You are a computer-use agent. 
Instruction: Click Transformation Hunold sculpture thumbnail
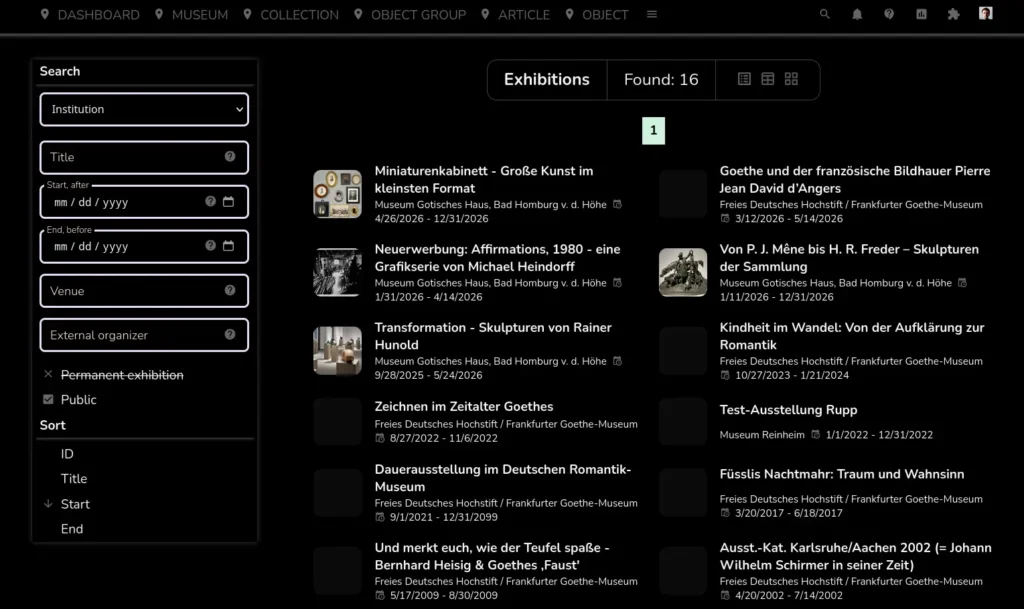(338, 351)
